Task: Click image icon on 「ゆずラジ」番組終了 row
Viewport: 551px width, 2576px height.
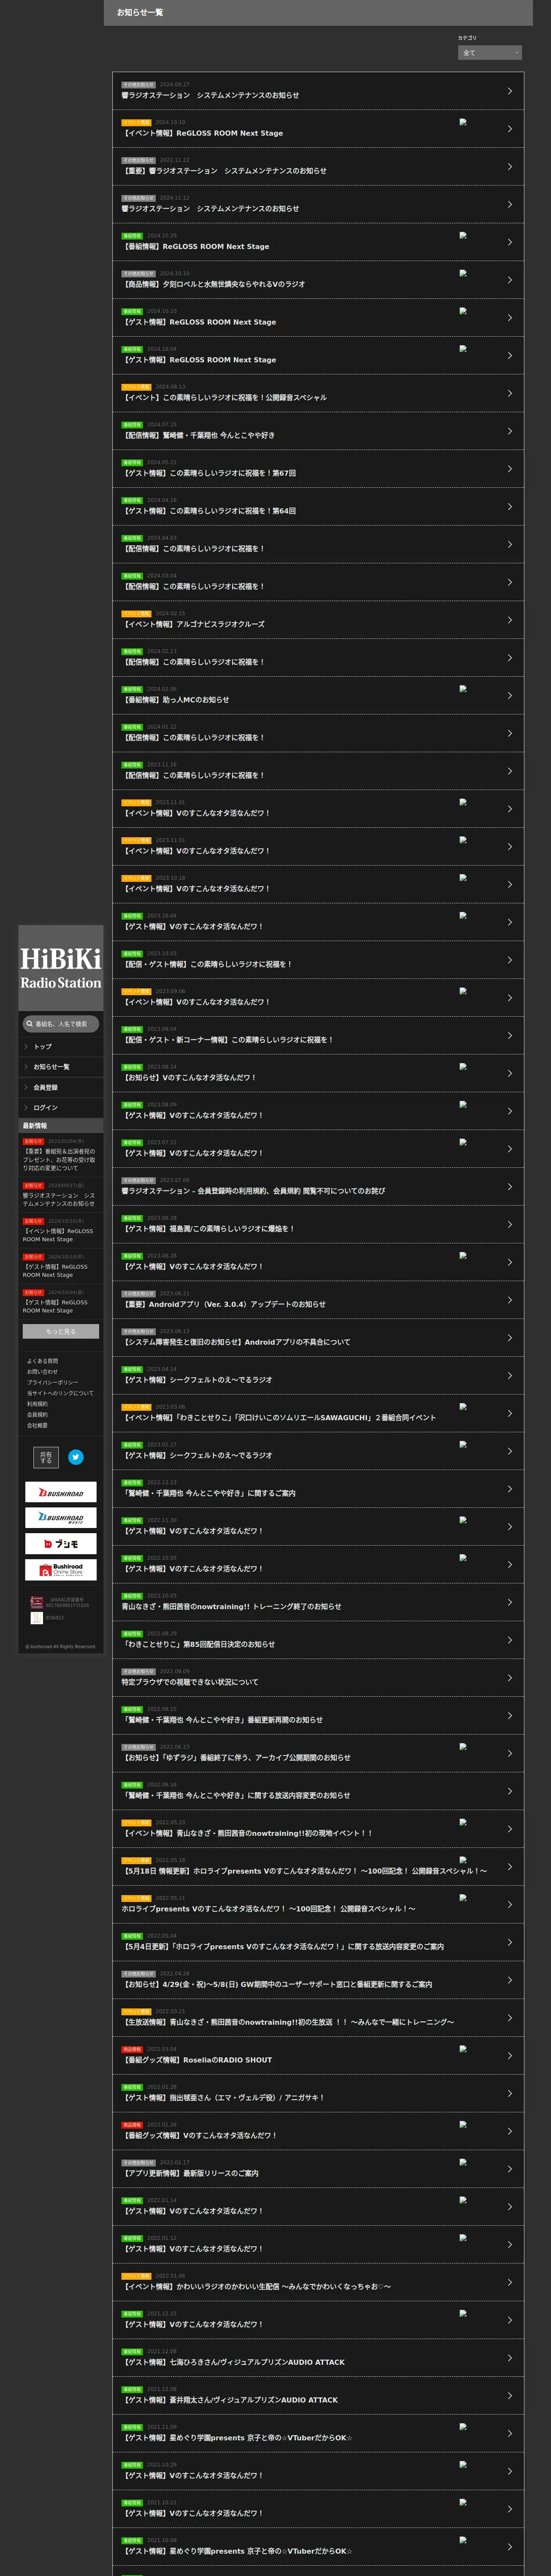Action: pyautogui.click(x=463, y=1747)
